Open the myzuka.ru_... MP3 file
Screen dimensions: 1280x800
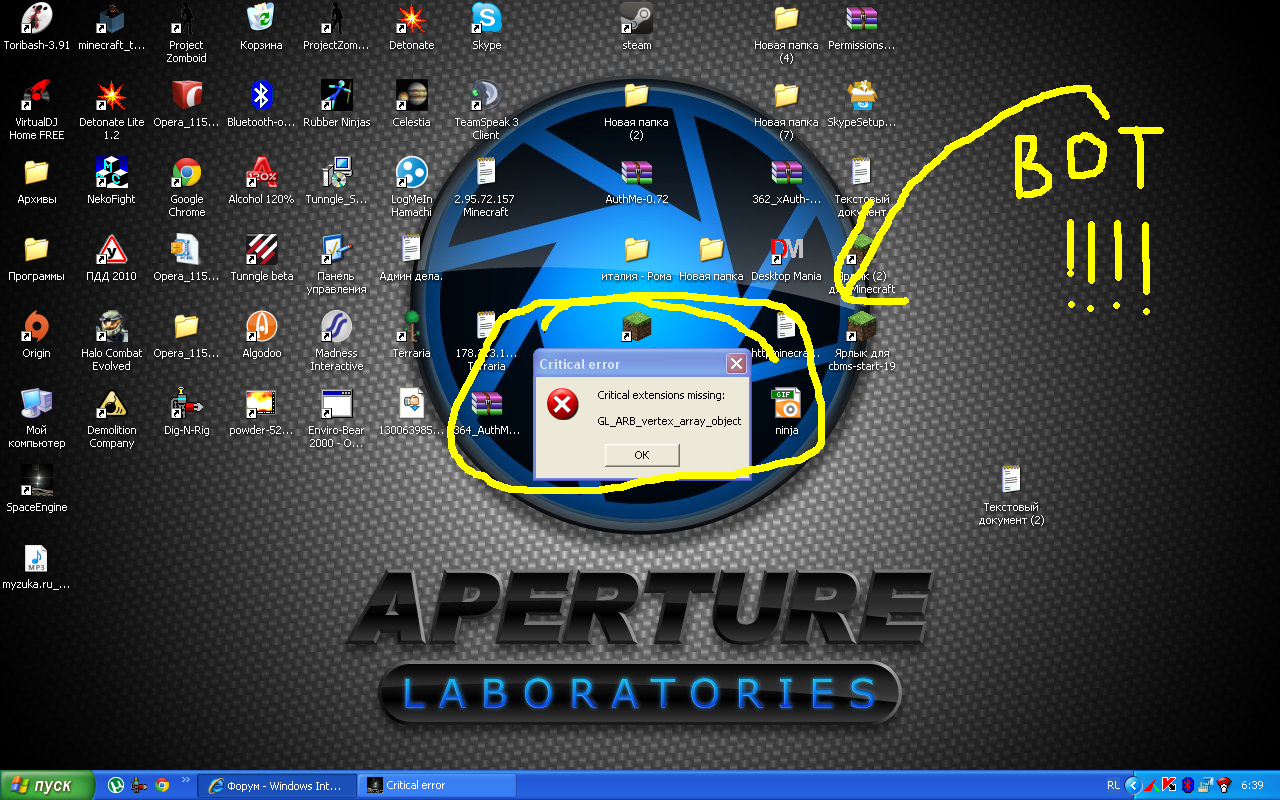(37, 566)
